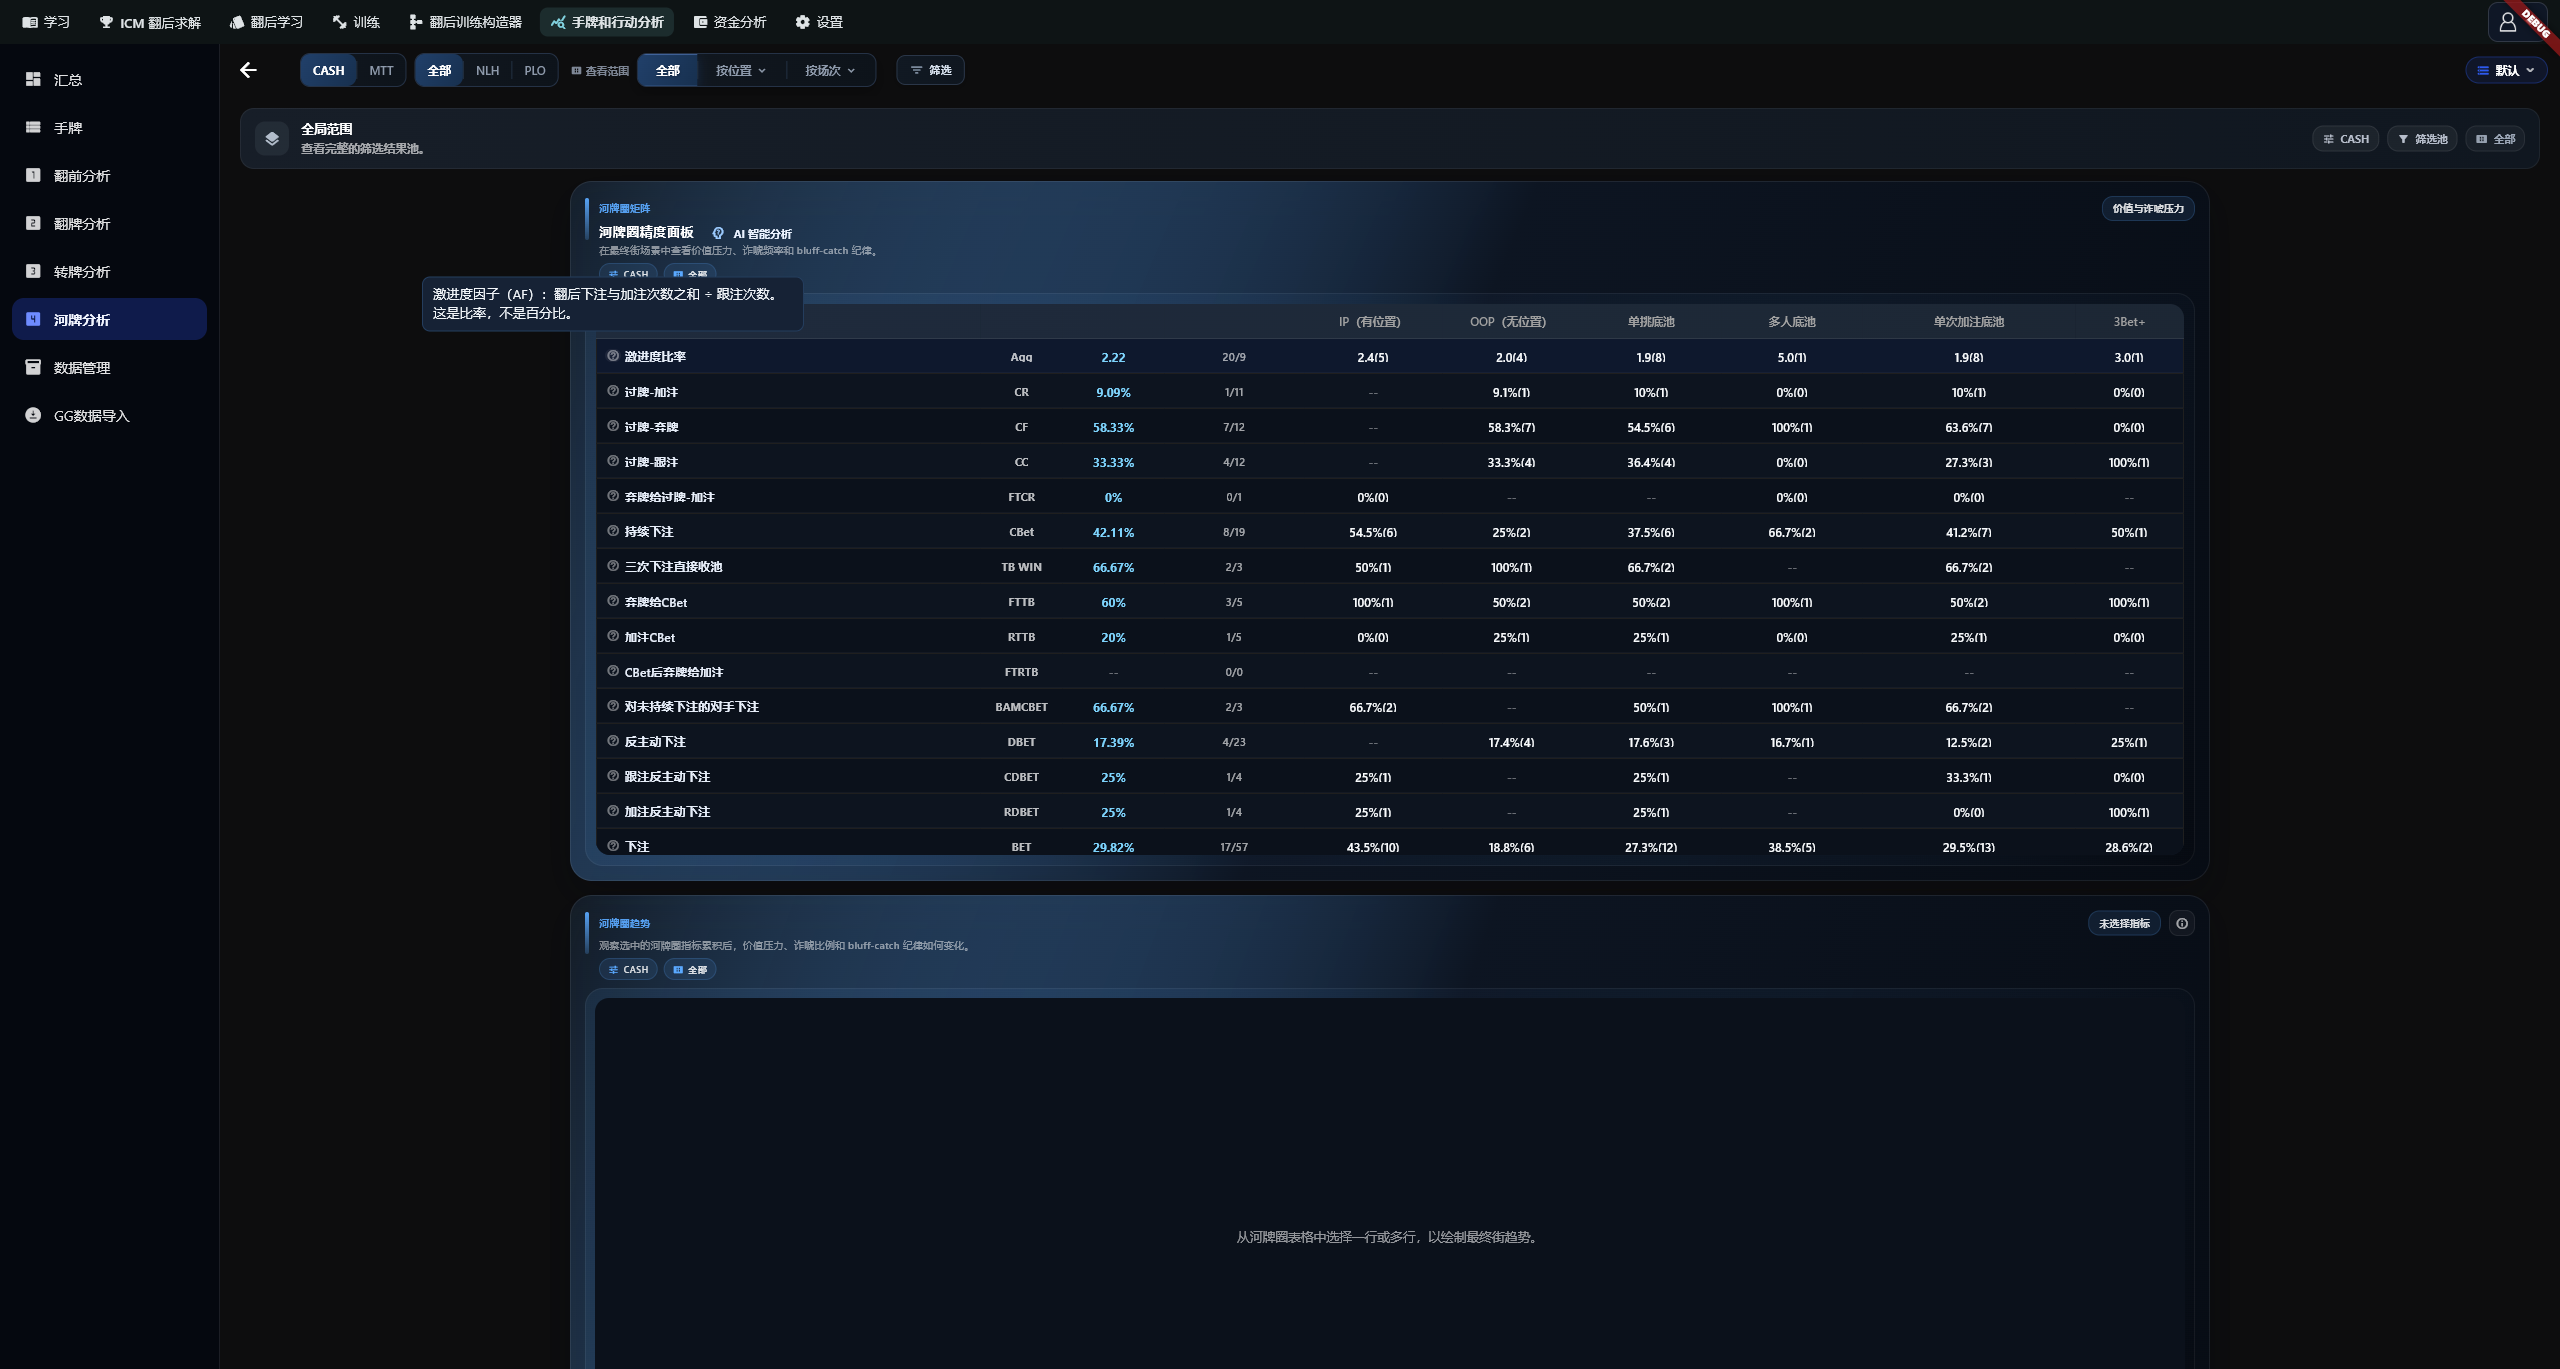The image size is (2560, 1369).
Task: Open 设置 in top menu
Action: click(819, 22)
